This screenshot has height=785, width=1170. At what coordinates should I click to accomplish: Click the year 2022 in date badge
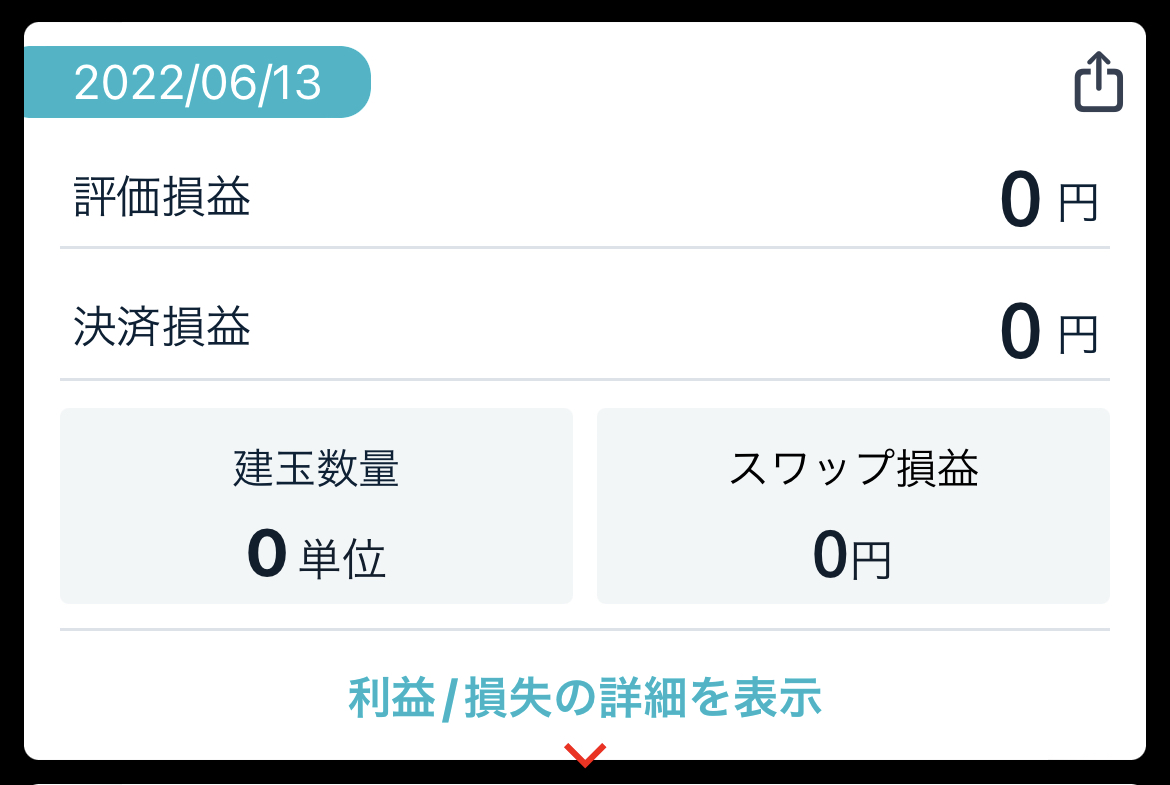click(129, 82)
